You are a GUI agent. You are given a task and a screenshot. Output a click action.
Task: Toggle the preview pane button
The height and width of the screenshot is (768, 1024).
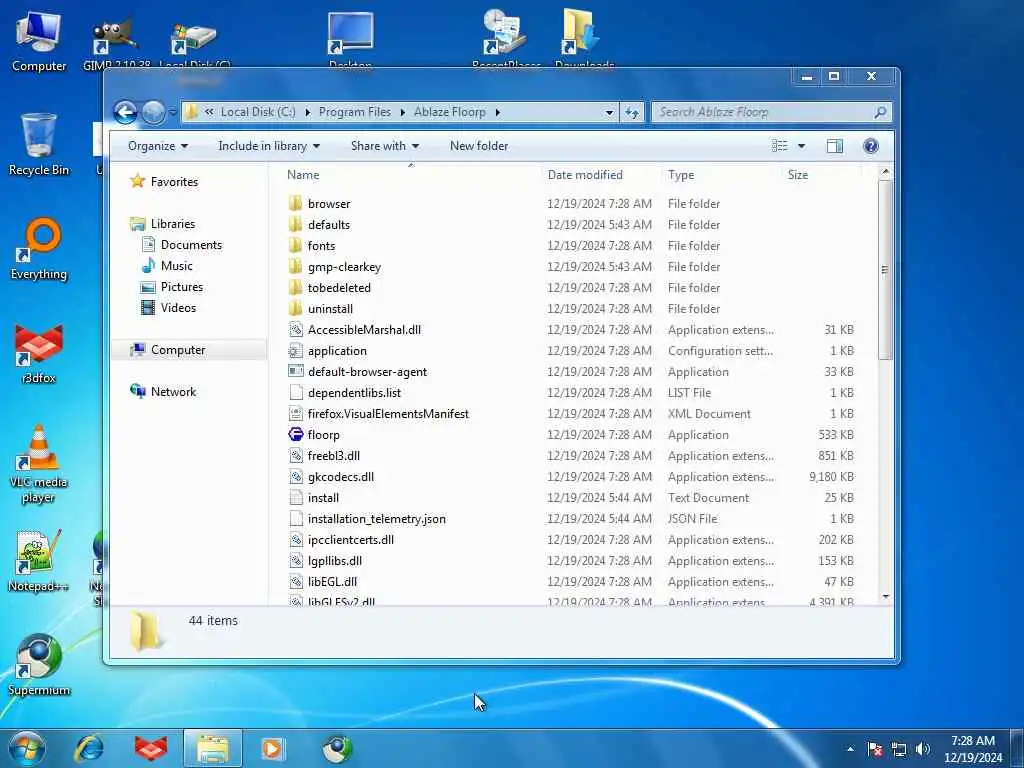tap(835, 146)
